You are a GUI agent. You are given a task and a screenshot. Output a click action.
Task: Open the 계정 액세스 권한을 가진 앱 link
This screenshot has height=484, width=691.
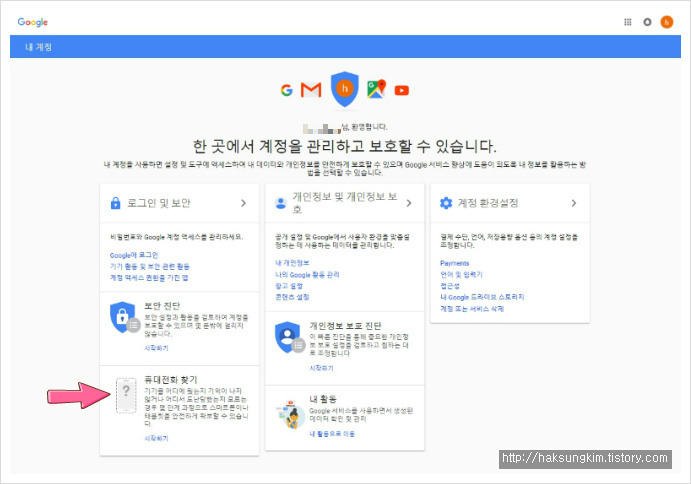coord(149,278)
